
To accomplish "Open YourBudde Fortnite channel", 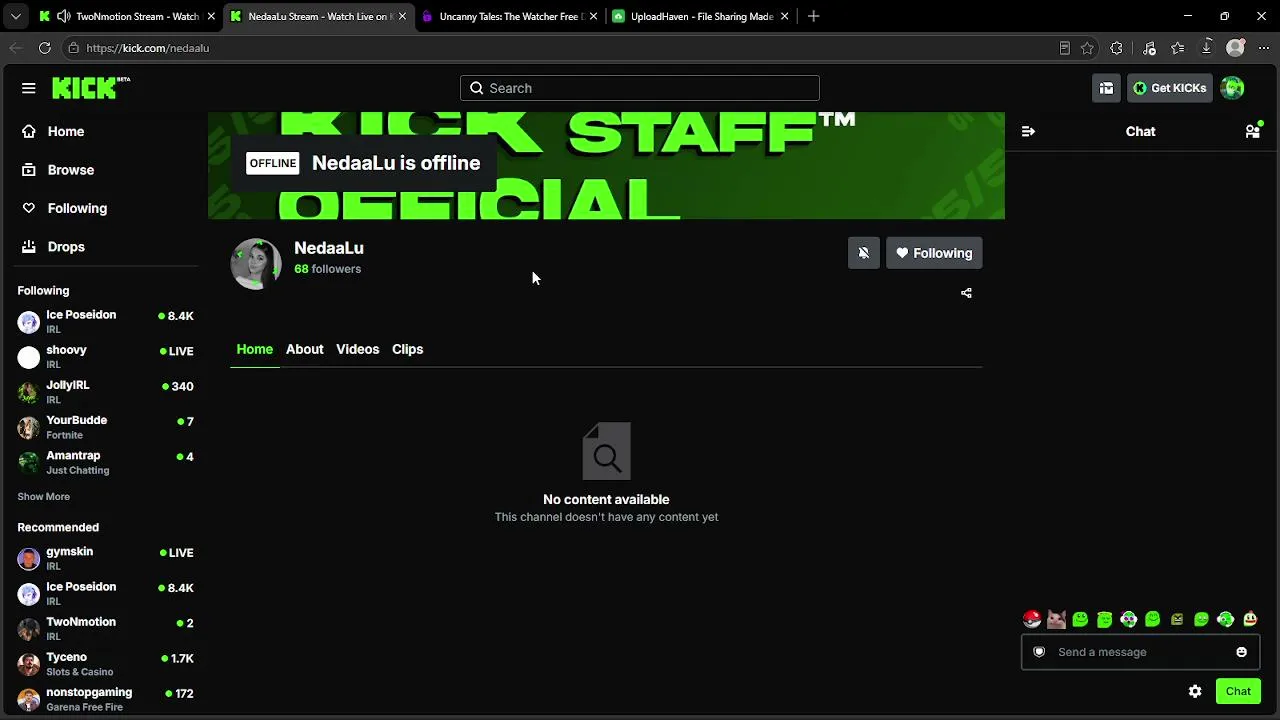I will point(105,427).
